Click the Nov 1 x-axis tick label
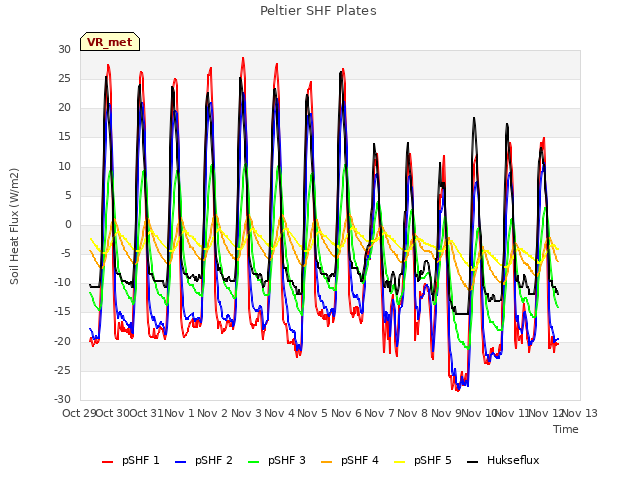The height and width of the screenshot is (480, 640). (x=179, y=413)
